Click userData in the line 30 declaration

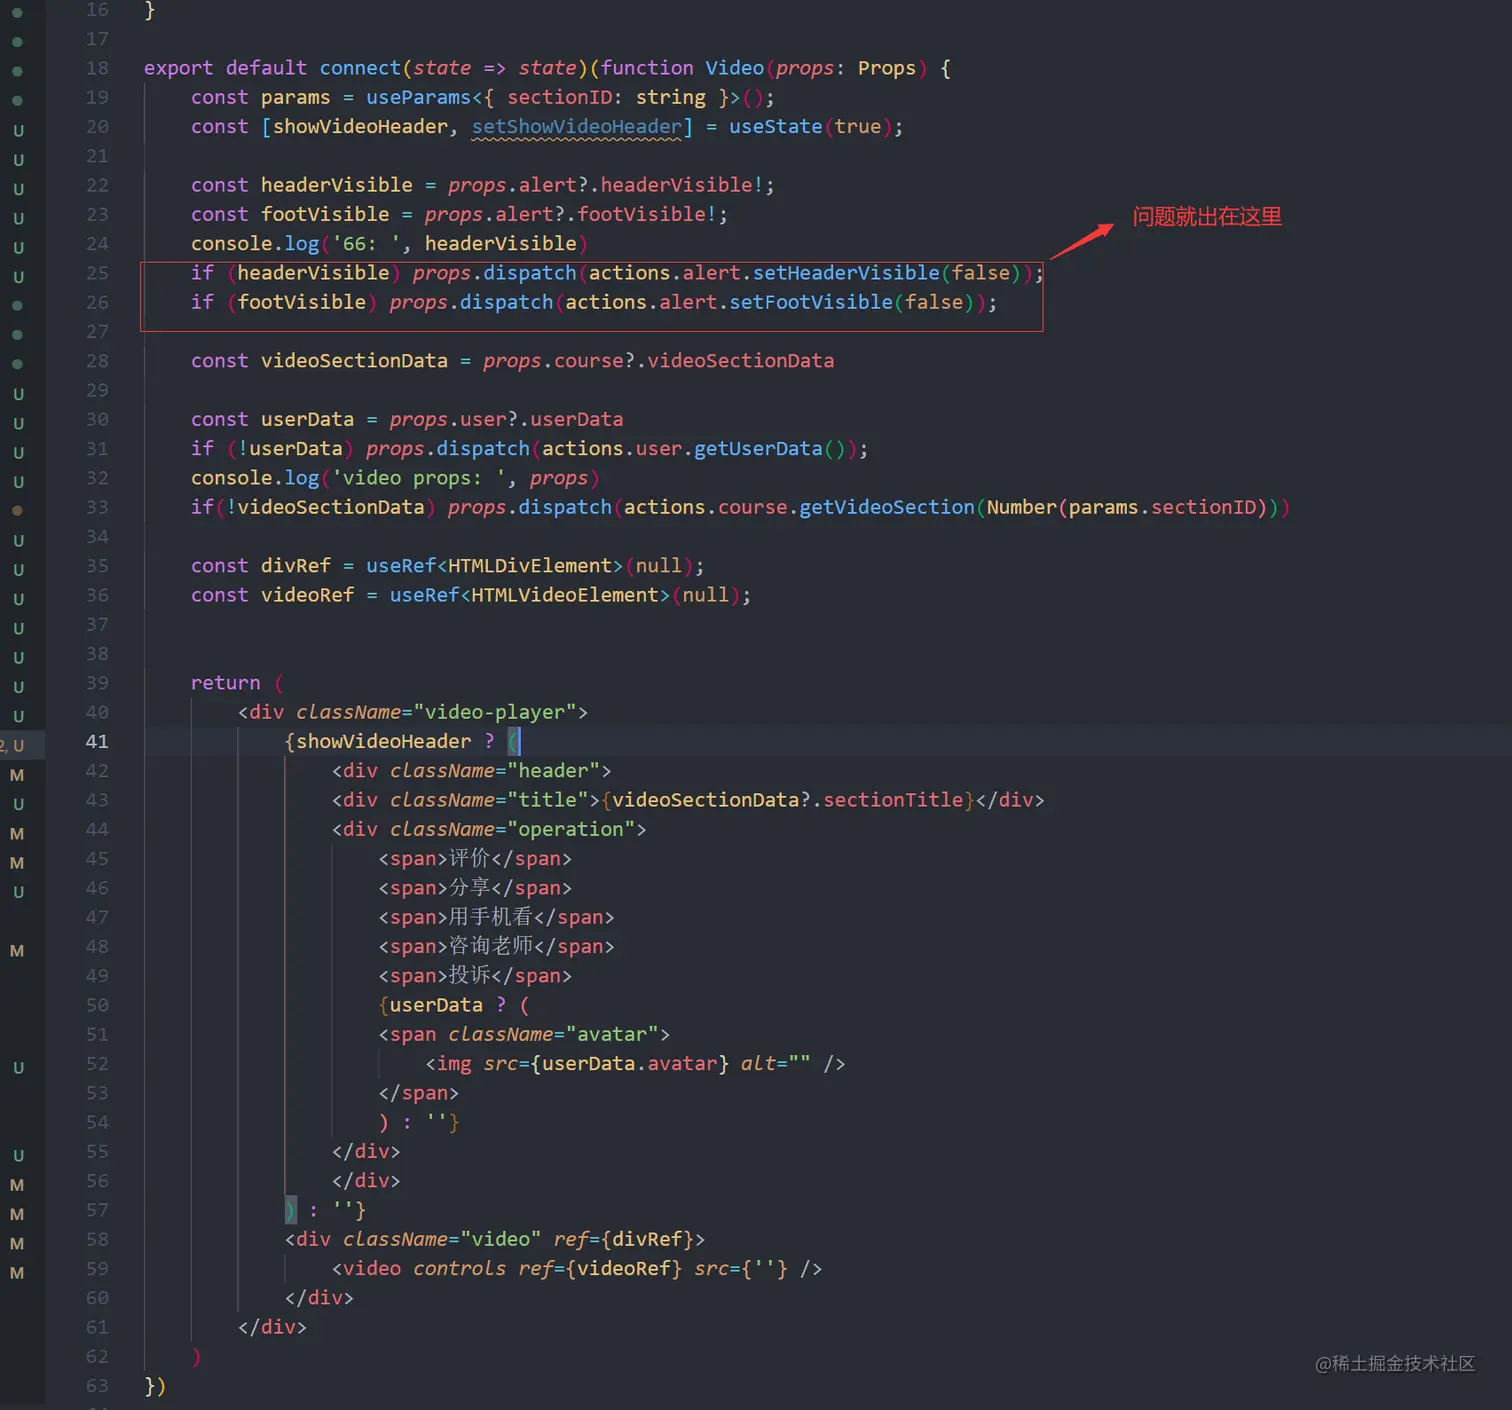click(307, 419)
